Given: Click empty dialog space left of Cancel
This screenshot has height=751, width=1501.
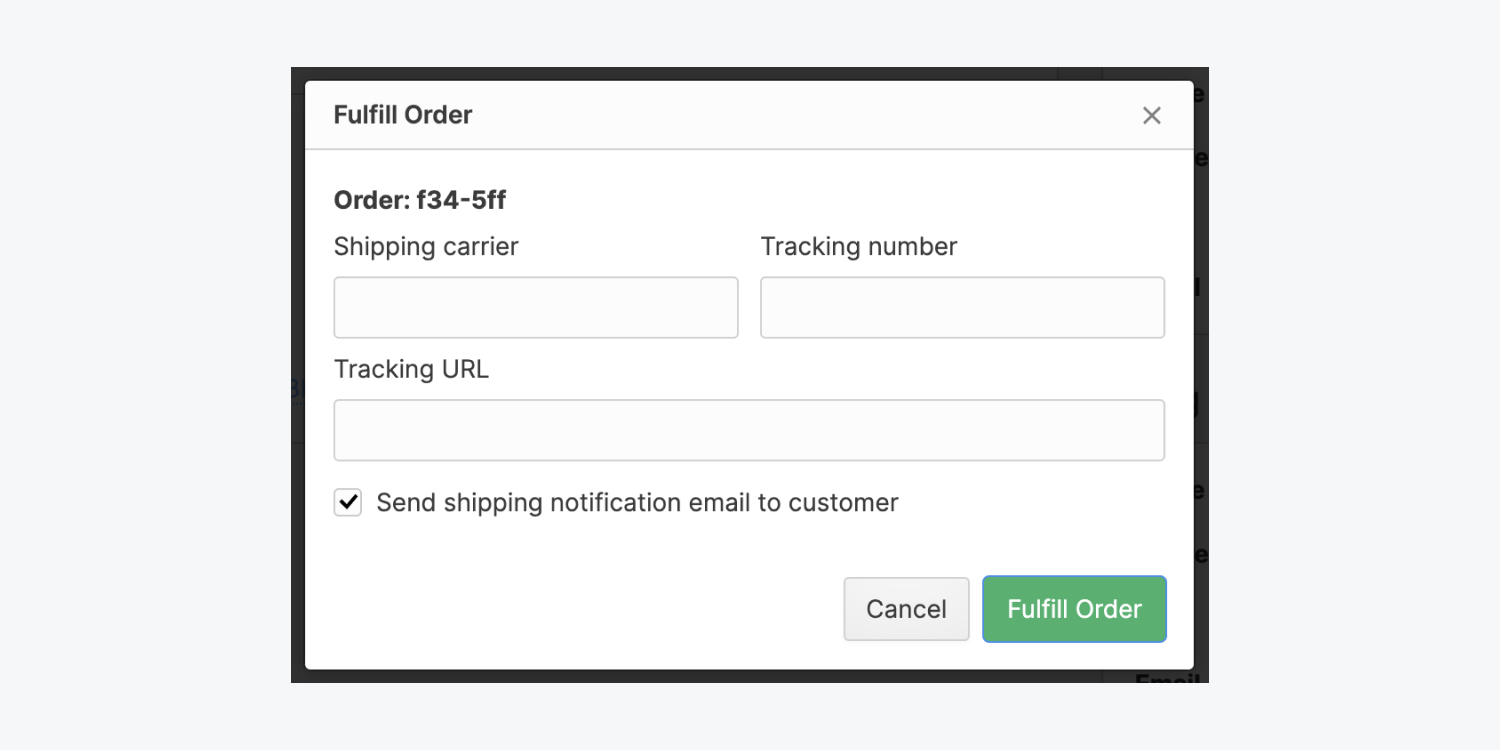Looking at the screenshot, I should coord(580,609).
